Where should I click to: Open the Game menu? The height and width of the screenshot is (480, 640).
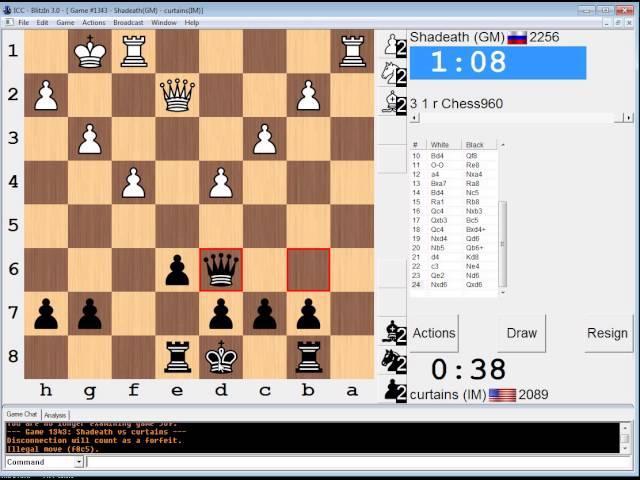[x=65, y=22]
